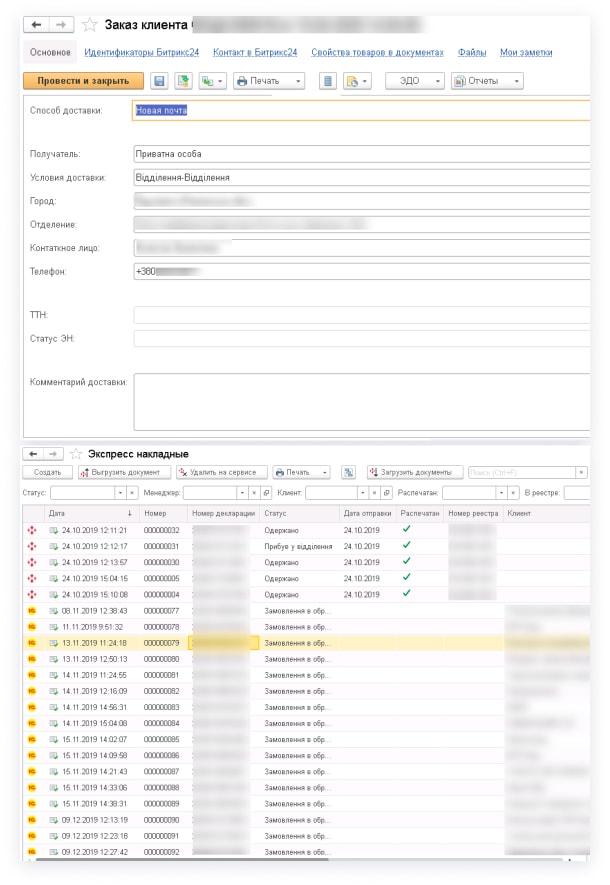
Task: Open Идентификаторы Битрикс24 tab
Action: (142, 52)
